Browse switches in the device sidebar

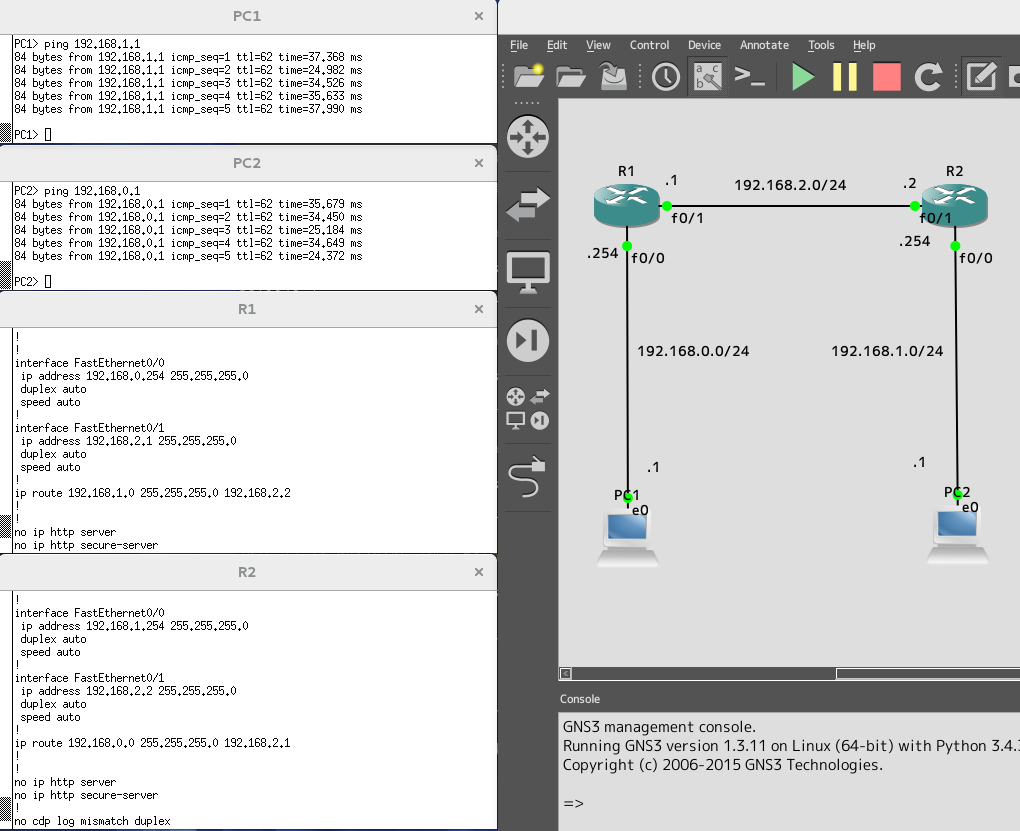528,204
